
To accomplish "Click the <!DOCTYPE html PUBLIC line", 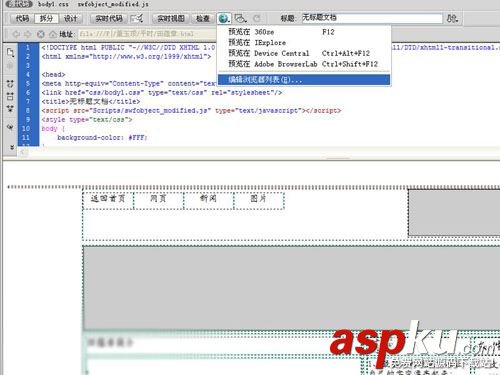I will [129, 48].
